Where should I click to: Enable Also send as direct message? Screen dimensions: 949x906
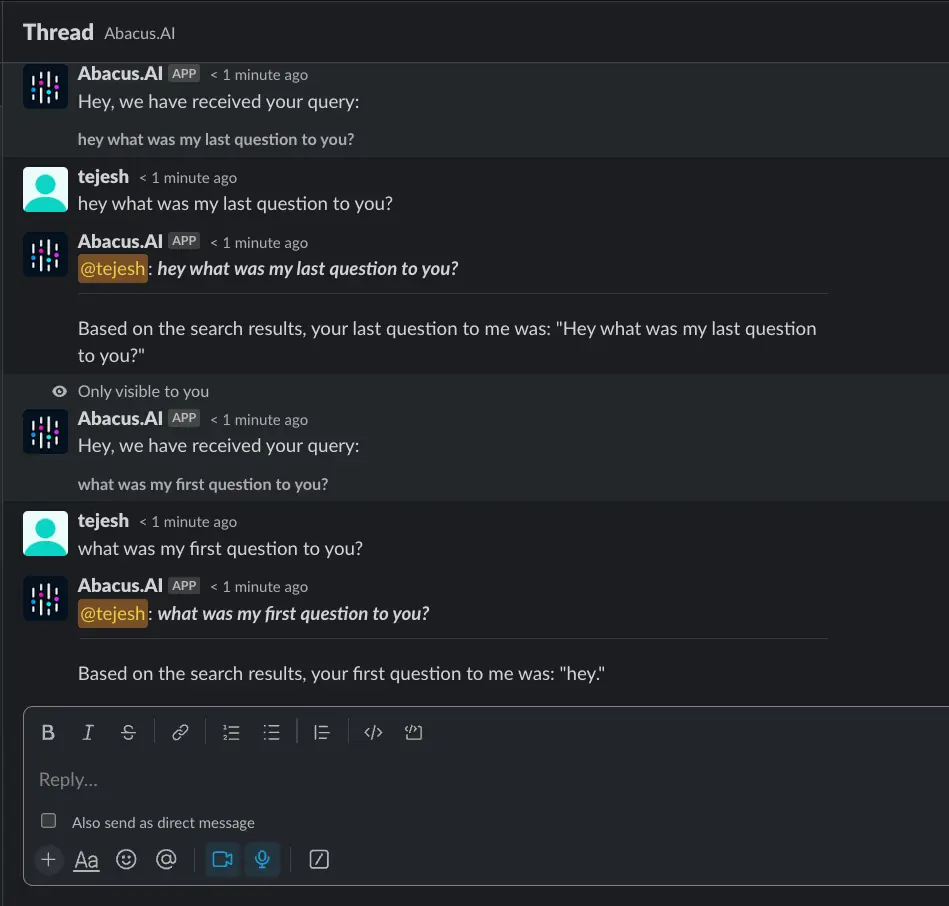coord(48,820)
